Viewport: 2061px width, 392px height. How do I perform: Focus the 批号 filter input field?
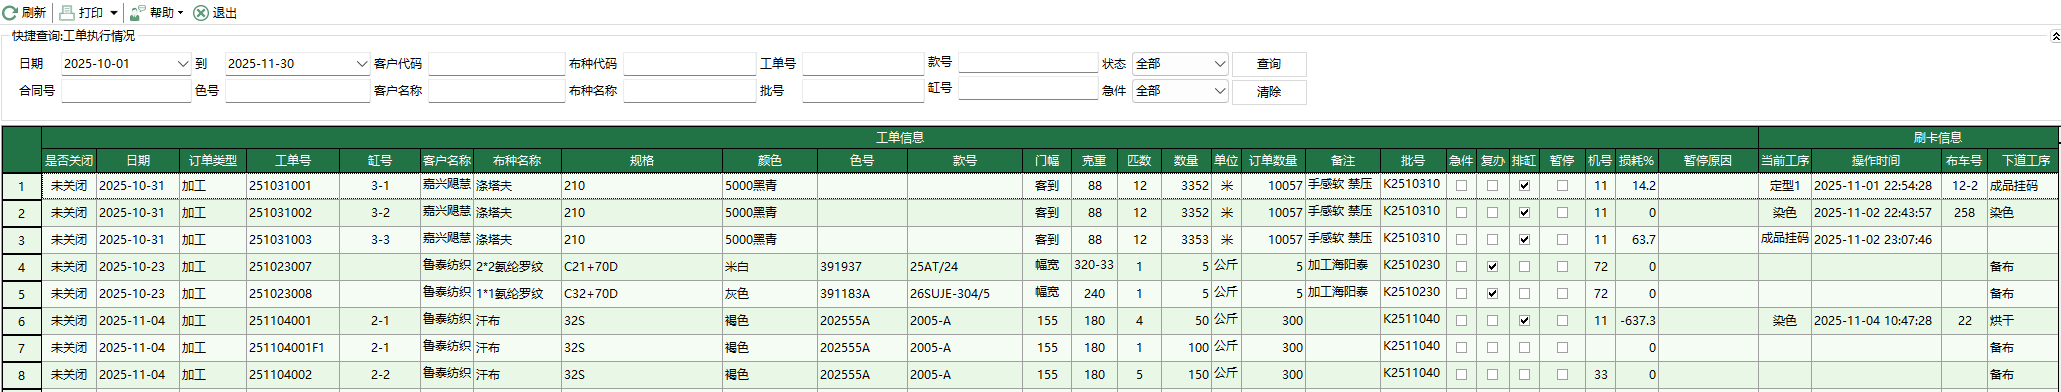[863, 91]
